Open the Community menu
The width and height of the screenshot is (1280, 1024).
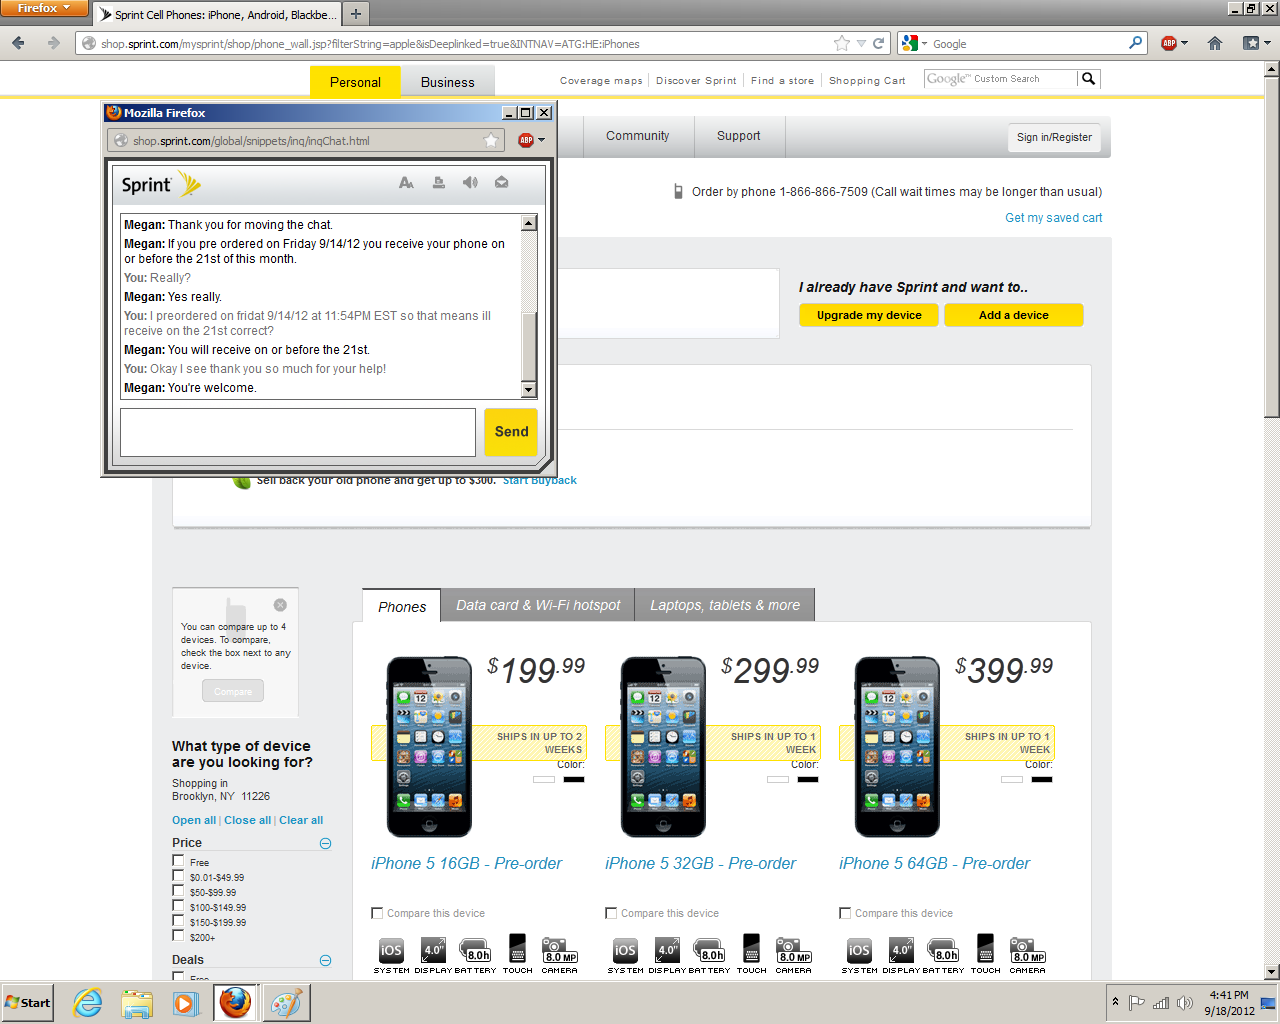pyautogui.click(x=637, y=136)
